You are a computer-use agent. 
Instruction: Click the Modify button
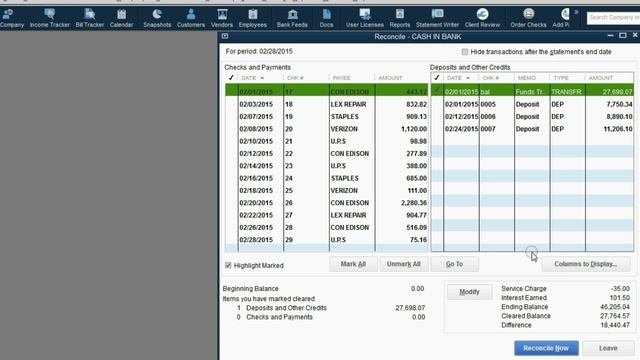click(x=469, y=292)
